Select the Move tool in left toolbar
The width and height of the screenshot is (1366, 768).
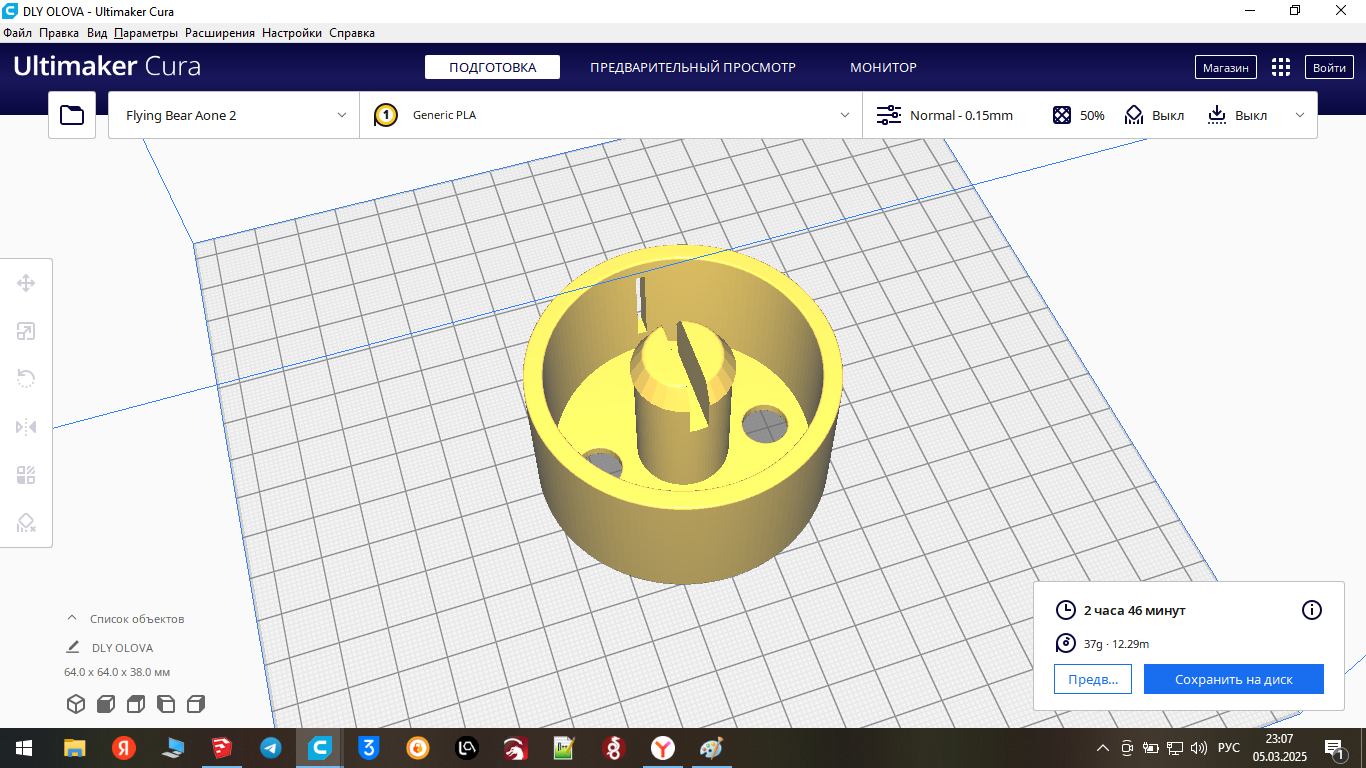pos(26,284)
